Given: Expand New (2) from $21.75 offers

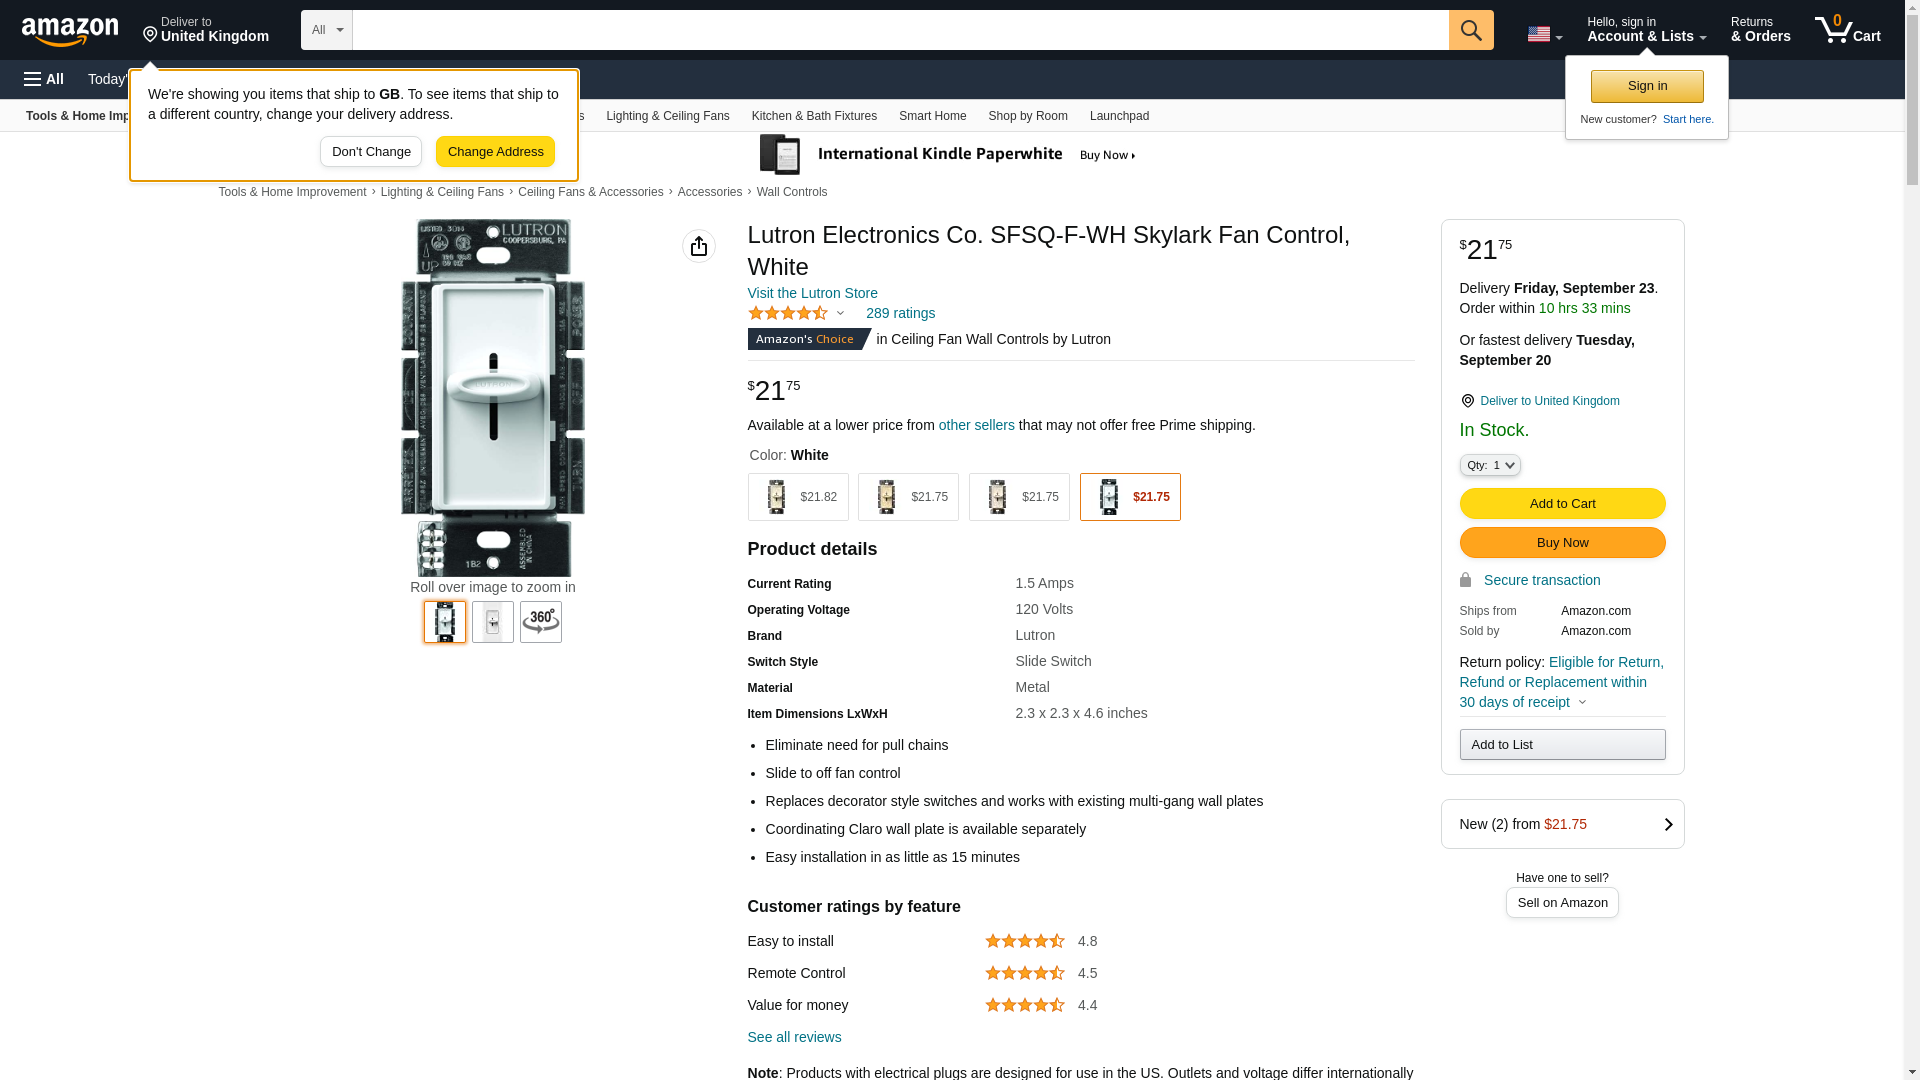Looking at the screenshot, I should 1561,824.
